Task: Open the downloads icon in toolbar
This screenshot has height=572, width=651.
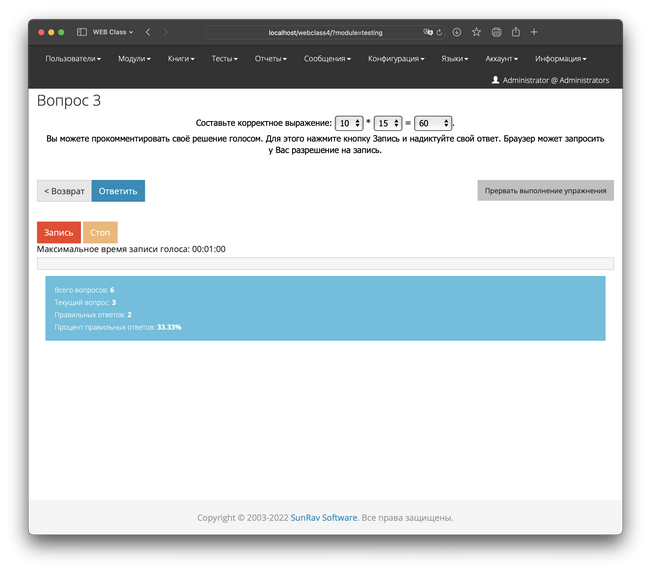Action: [x=457, y=32]
